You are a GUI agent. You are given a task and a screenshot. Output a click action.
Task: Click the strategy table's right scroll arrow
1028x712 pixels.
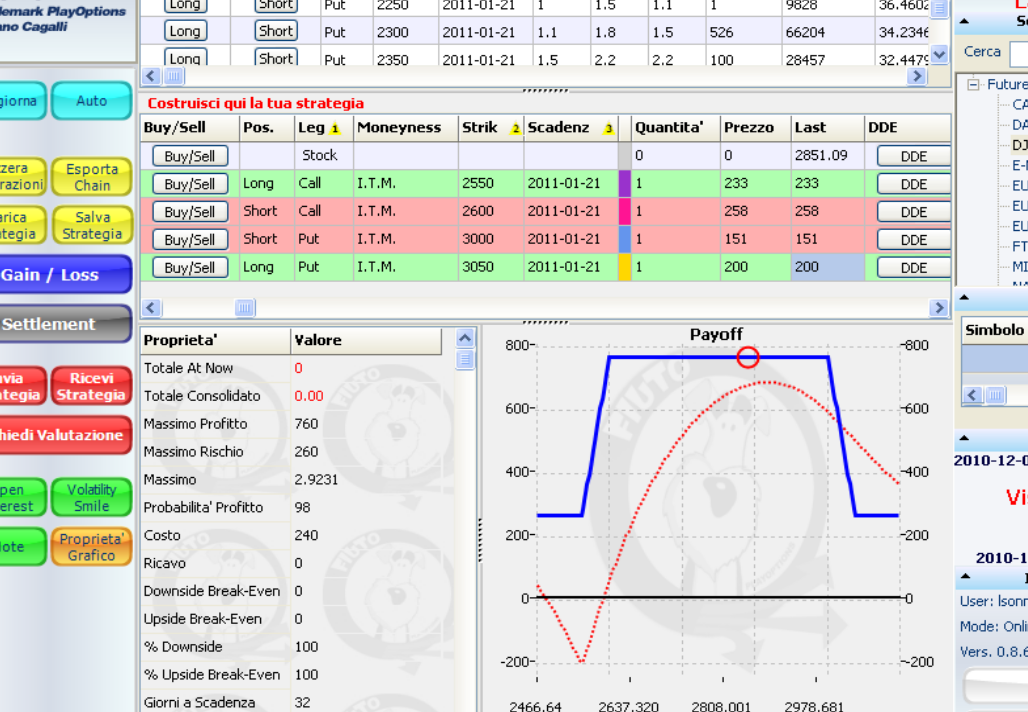pyautogui.click(x=939, y=307)
